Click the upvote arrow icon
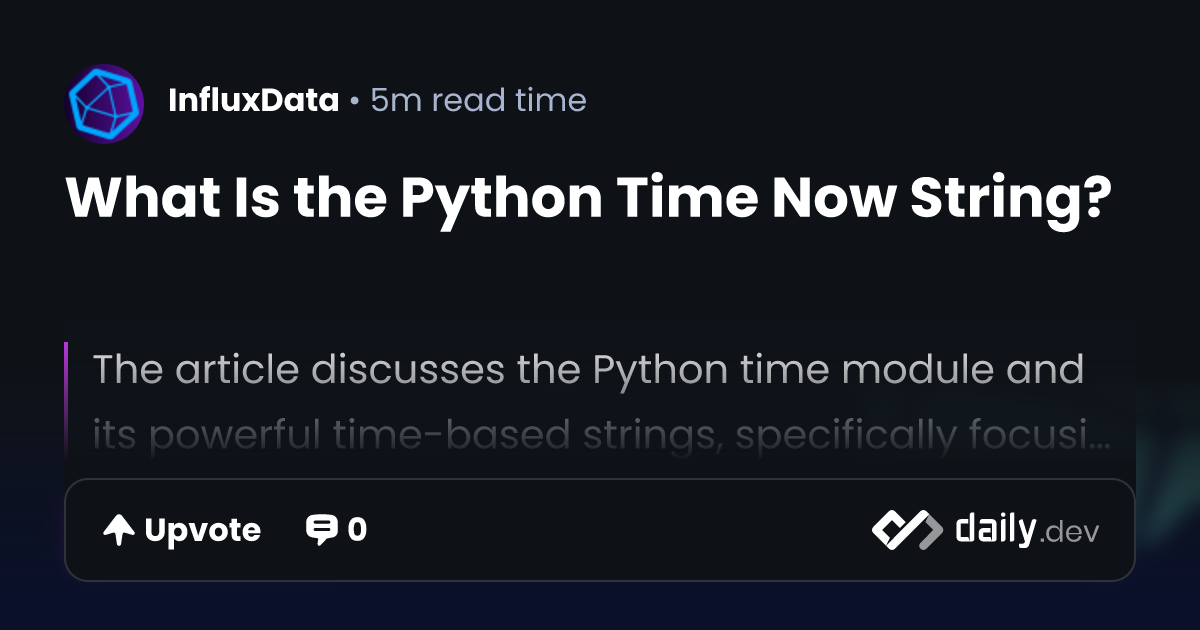 (x=119, y=530)
